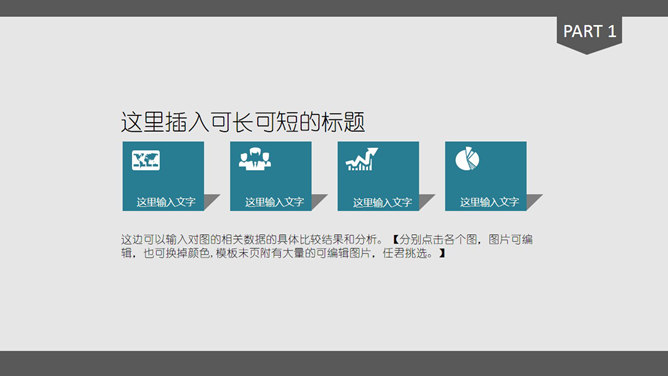Screen dimensions: 668x376
Task: Select 这里输入文字 under the pie chart icon
Action: click(489, 202)
